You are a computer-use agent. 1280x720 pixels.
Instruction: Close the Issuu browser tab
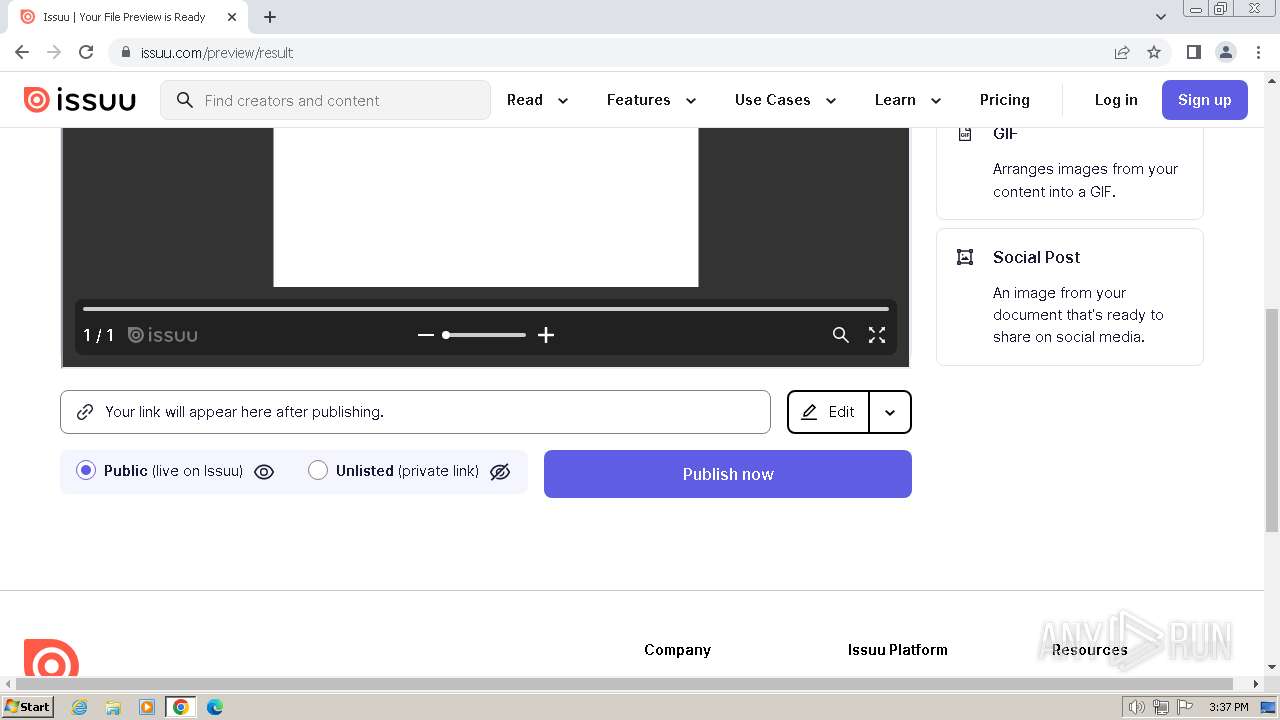click(232, 17)
